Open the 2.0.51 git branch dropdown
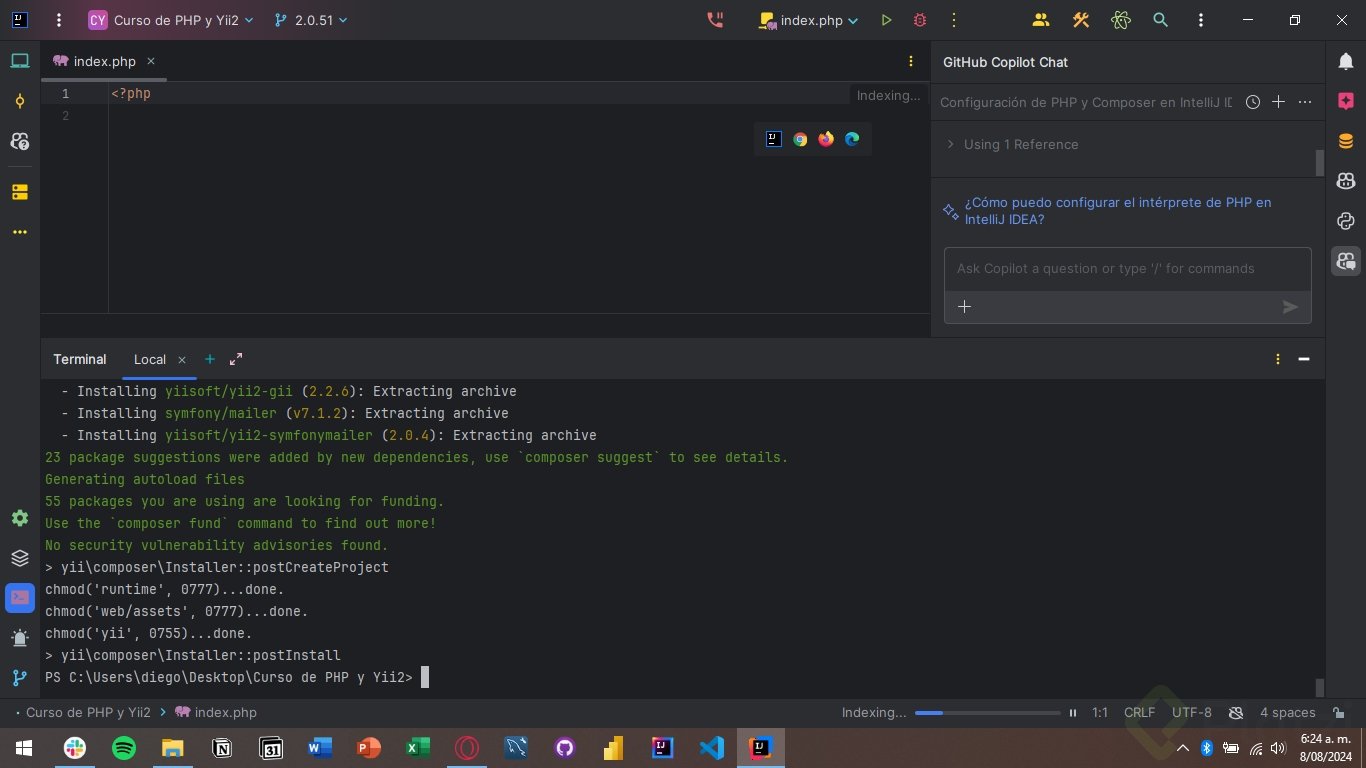 point(313,20)
